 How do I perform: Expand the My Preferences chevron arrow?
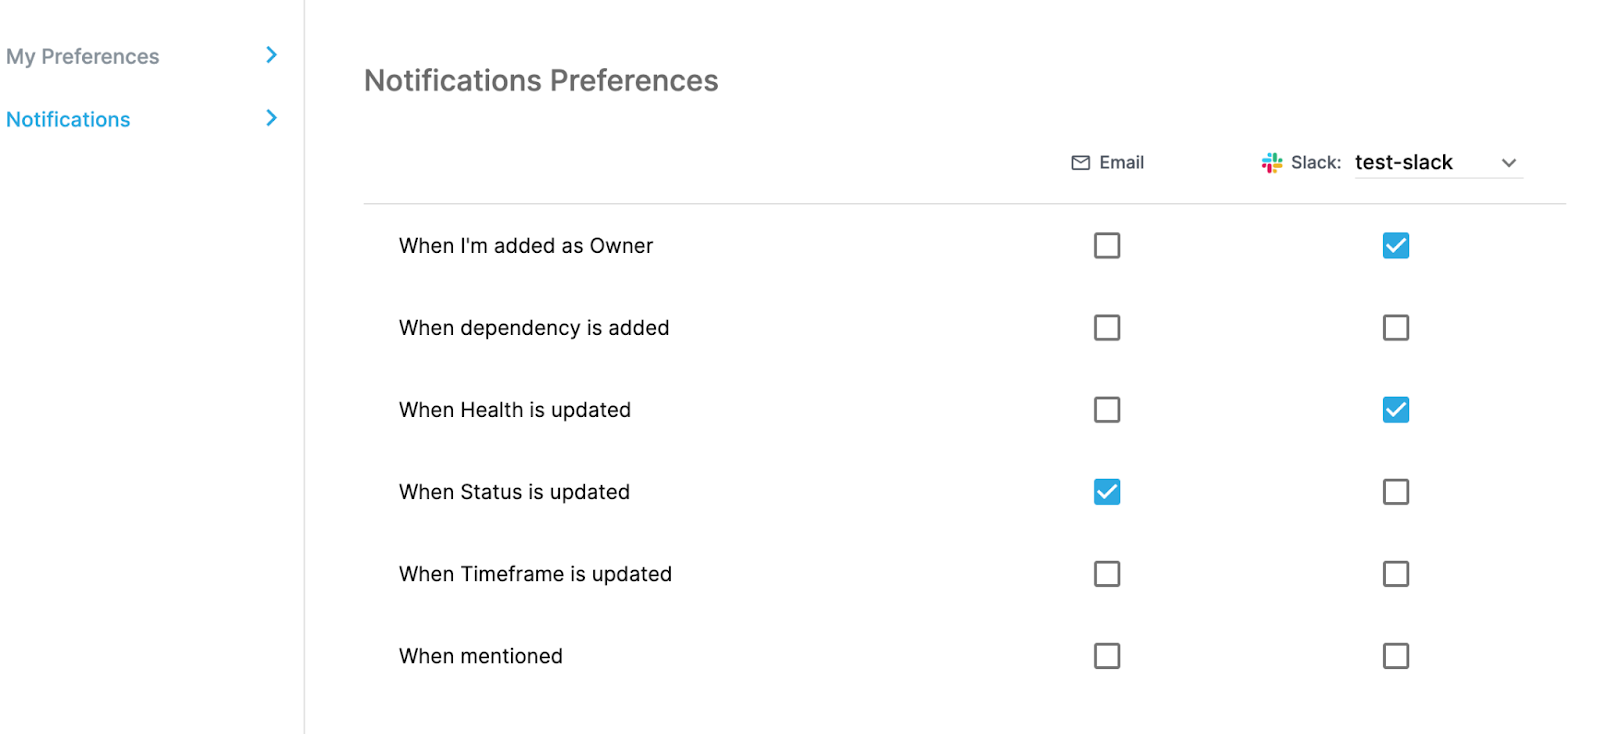pyautogui.click(x=271, y=55)
